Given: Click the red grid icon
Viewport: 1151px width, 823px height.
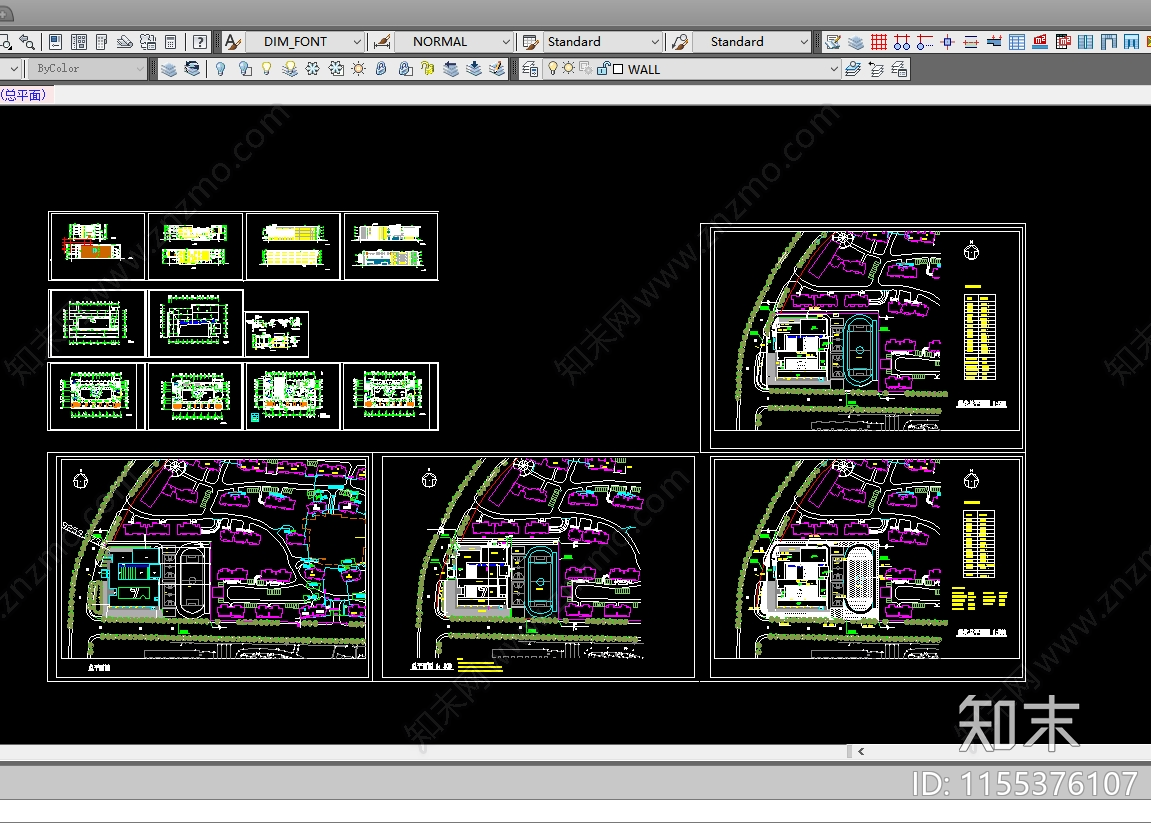Looking at the screenshot, I should tap(879, 42).
